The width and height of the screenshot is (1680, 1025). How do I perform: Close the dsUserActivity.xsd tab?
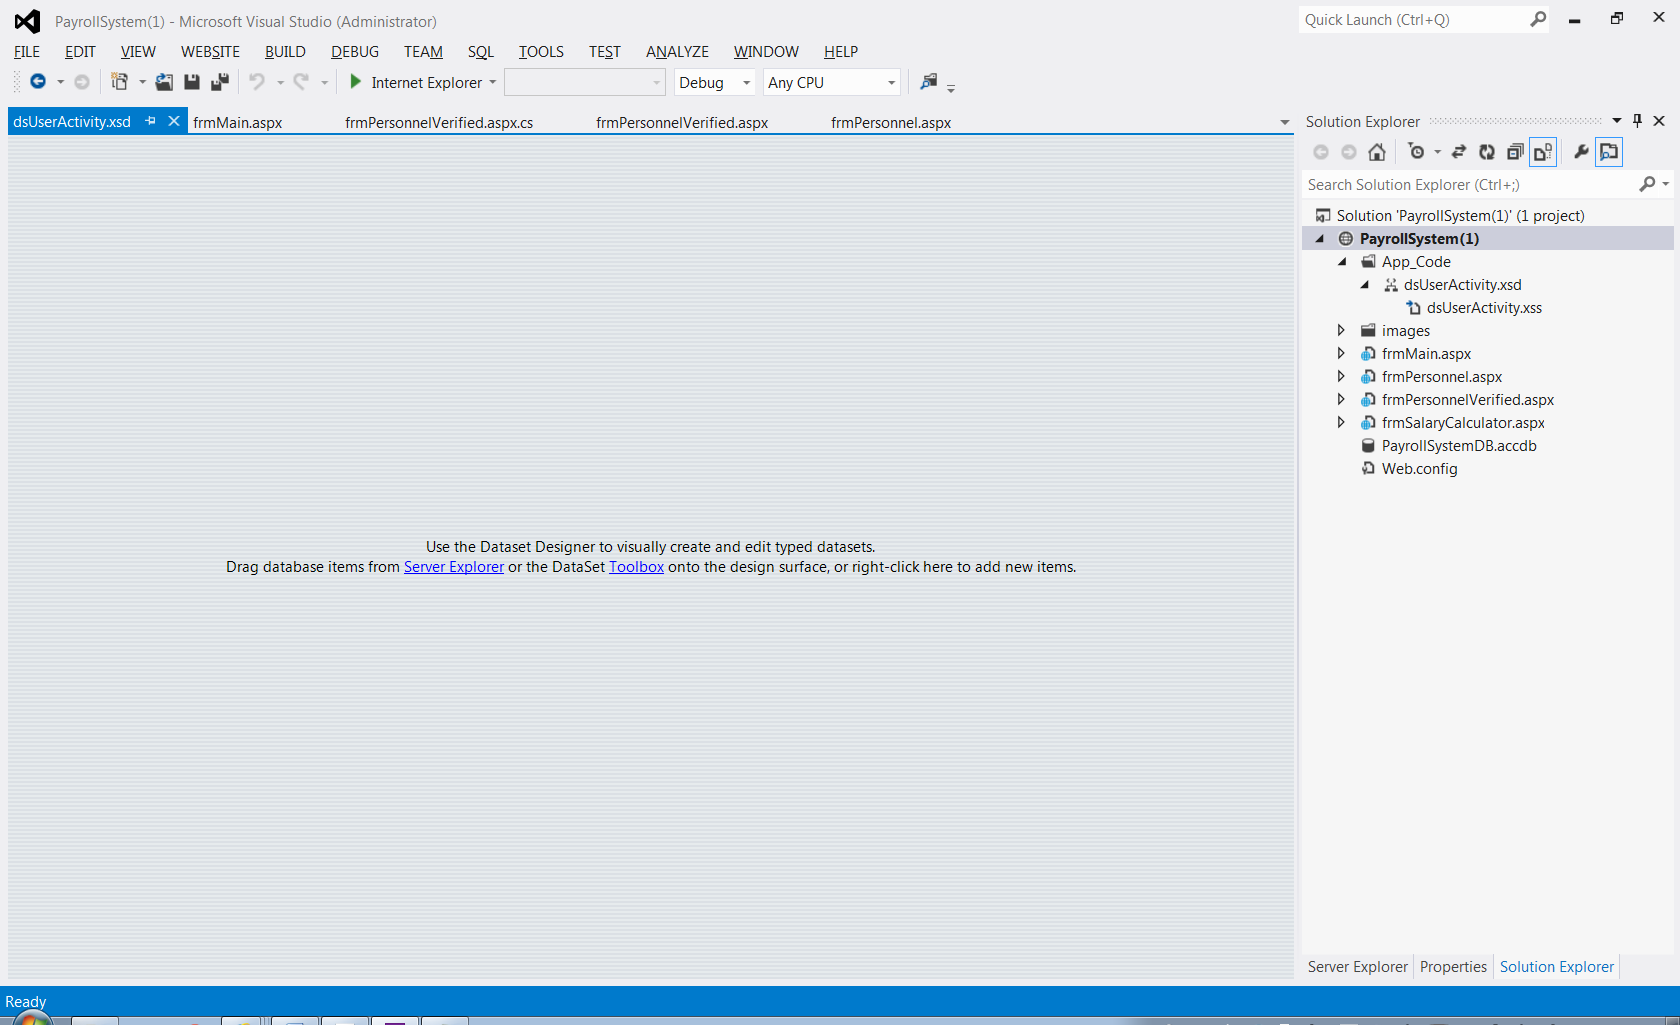(174, 121)
